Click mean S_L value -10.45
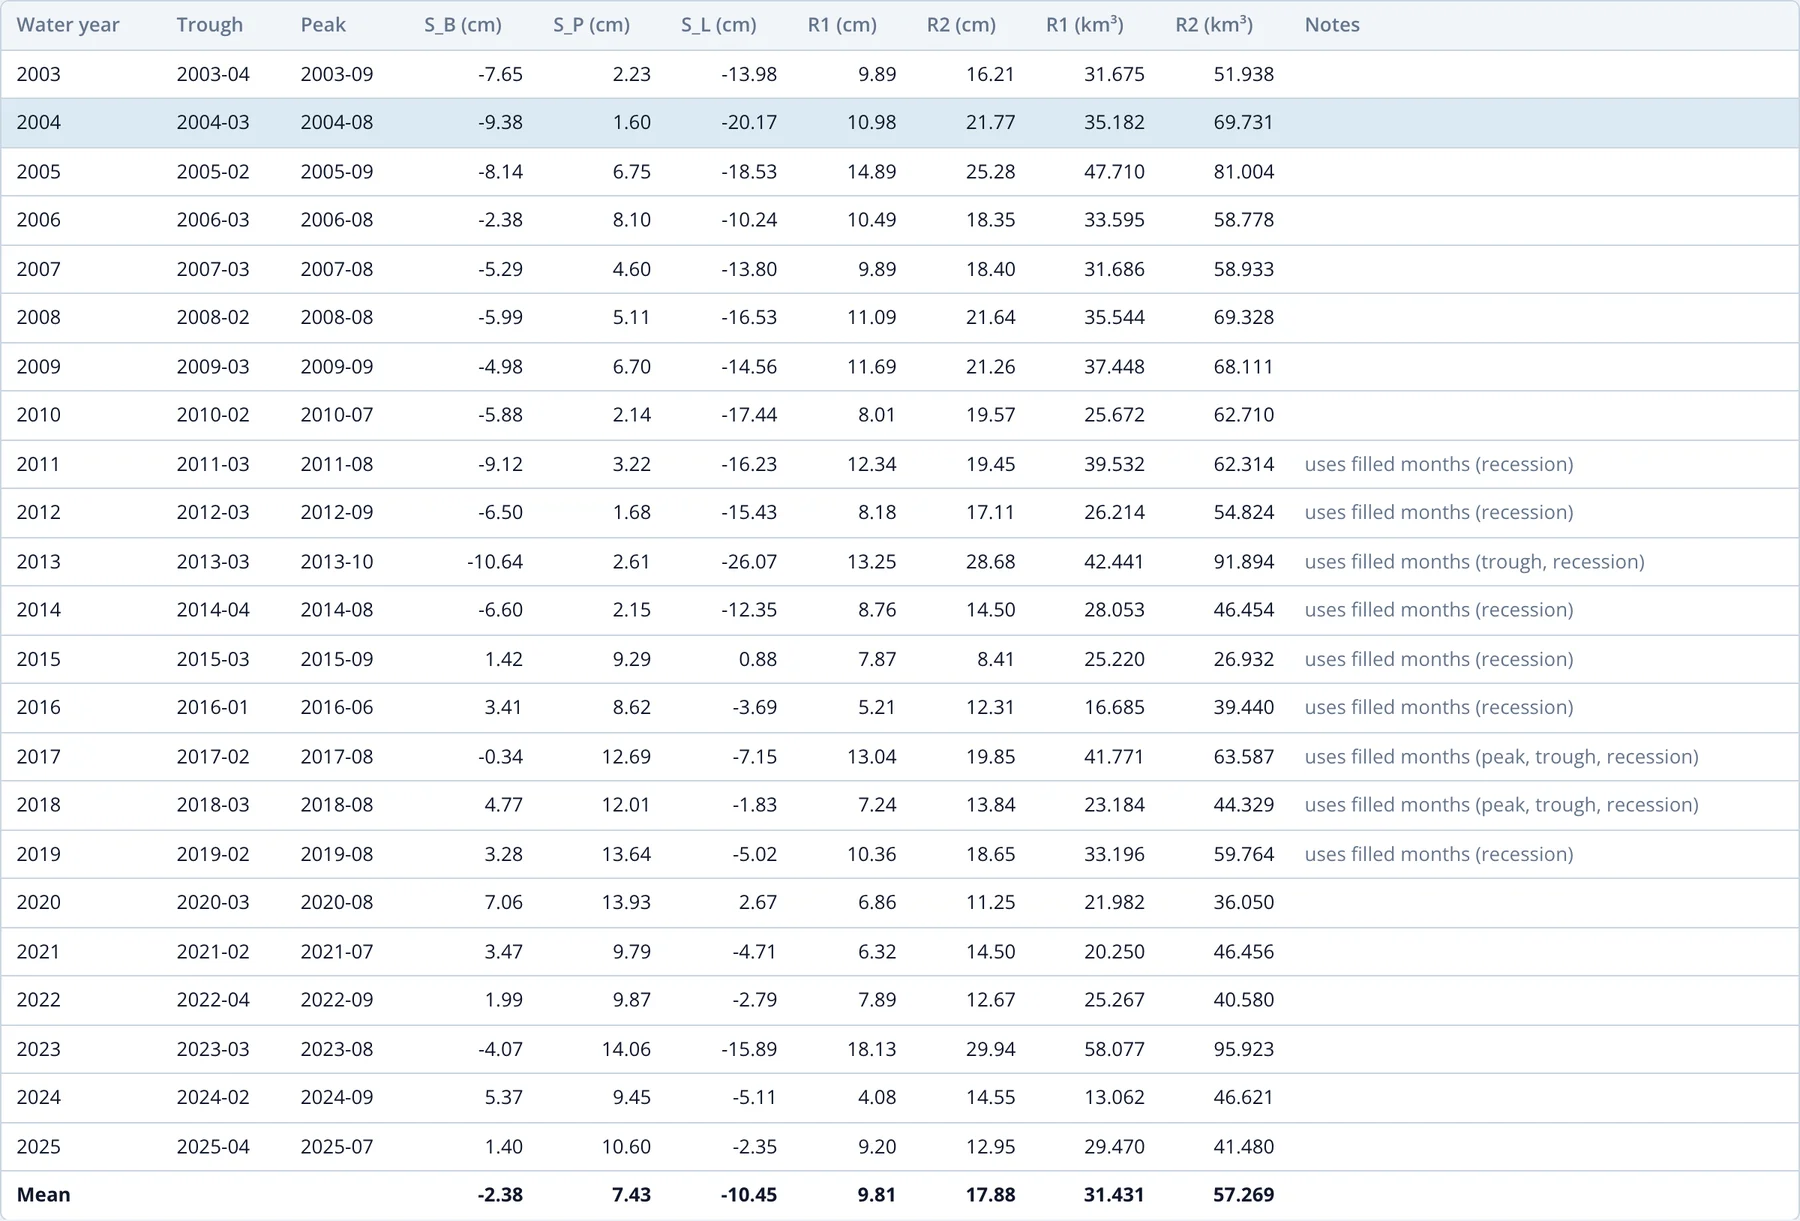The height and width of the screenshot is (1221, 1800). point(749,1195)
